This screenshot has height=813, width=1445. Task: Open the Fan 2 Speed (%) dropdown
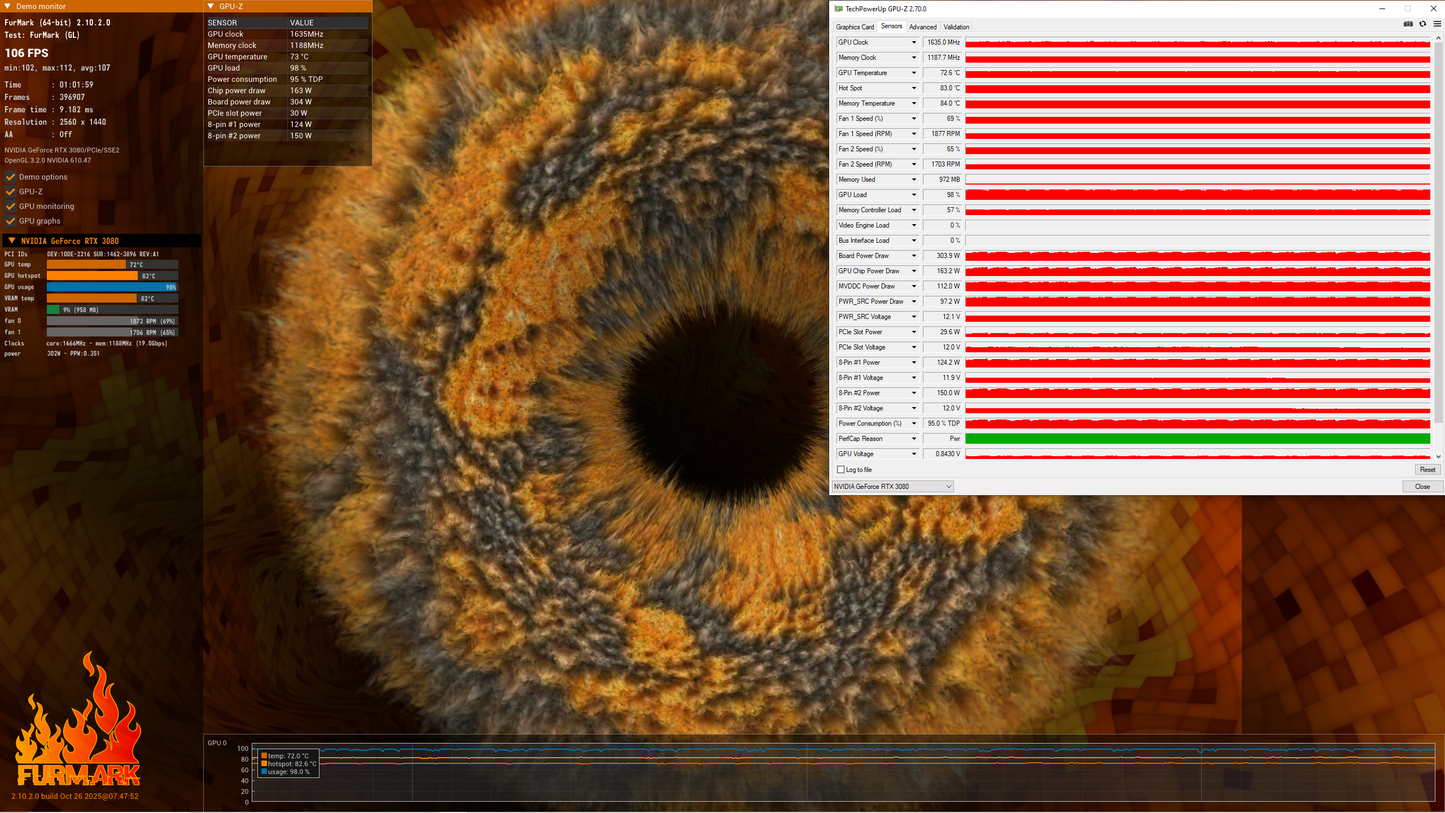[x=913, y=149]
